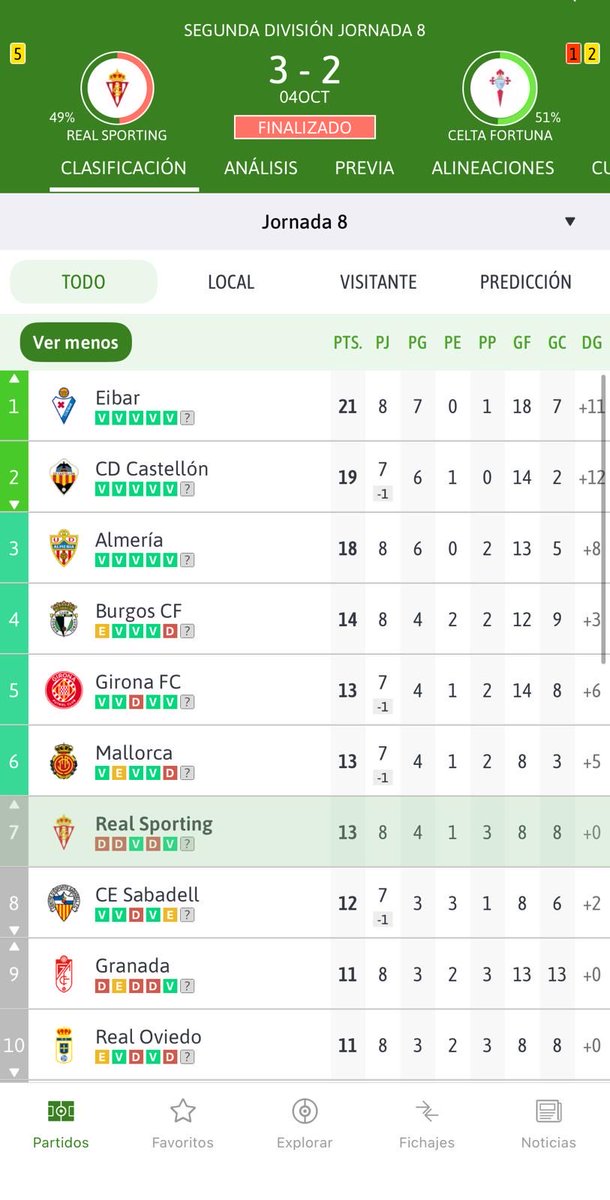Select the TODO filter

pyautogui.click(x=83, y=282)
